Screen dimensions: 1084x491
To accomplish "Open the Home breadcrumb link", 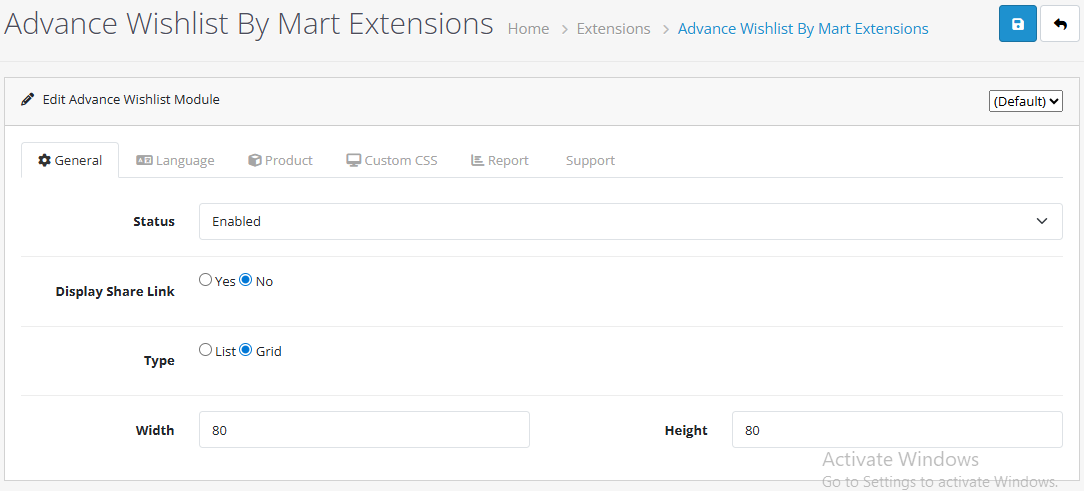I will click(x=528, y=29).
